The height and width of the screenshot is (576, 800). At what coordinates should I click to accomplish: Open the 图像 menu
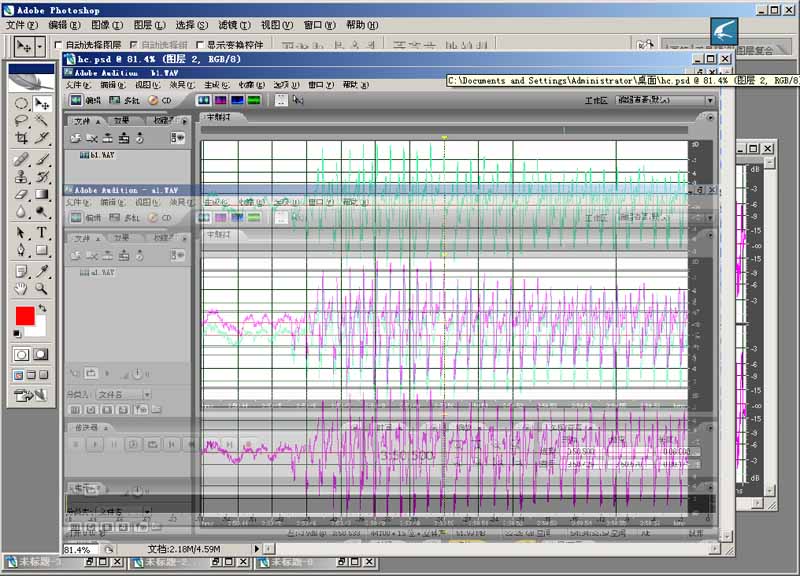[x=107, y=25]
